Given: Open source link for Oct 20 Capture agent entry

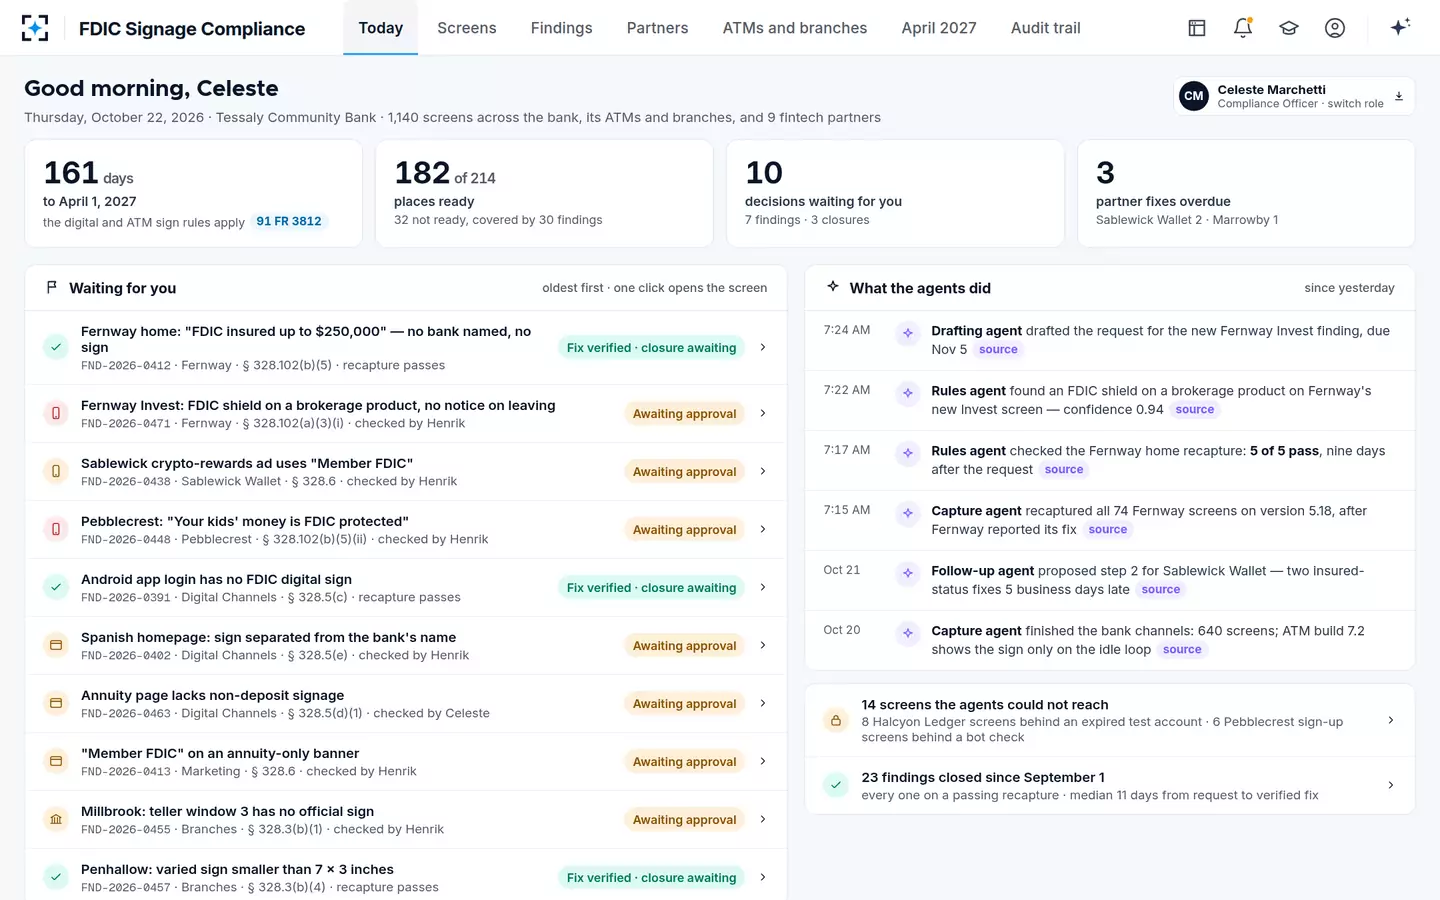Looking at the screenshot, I should click(x=1182, y=649).
